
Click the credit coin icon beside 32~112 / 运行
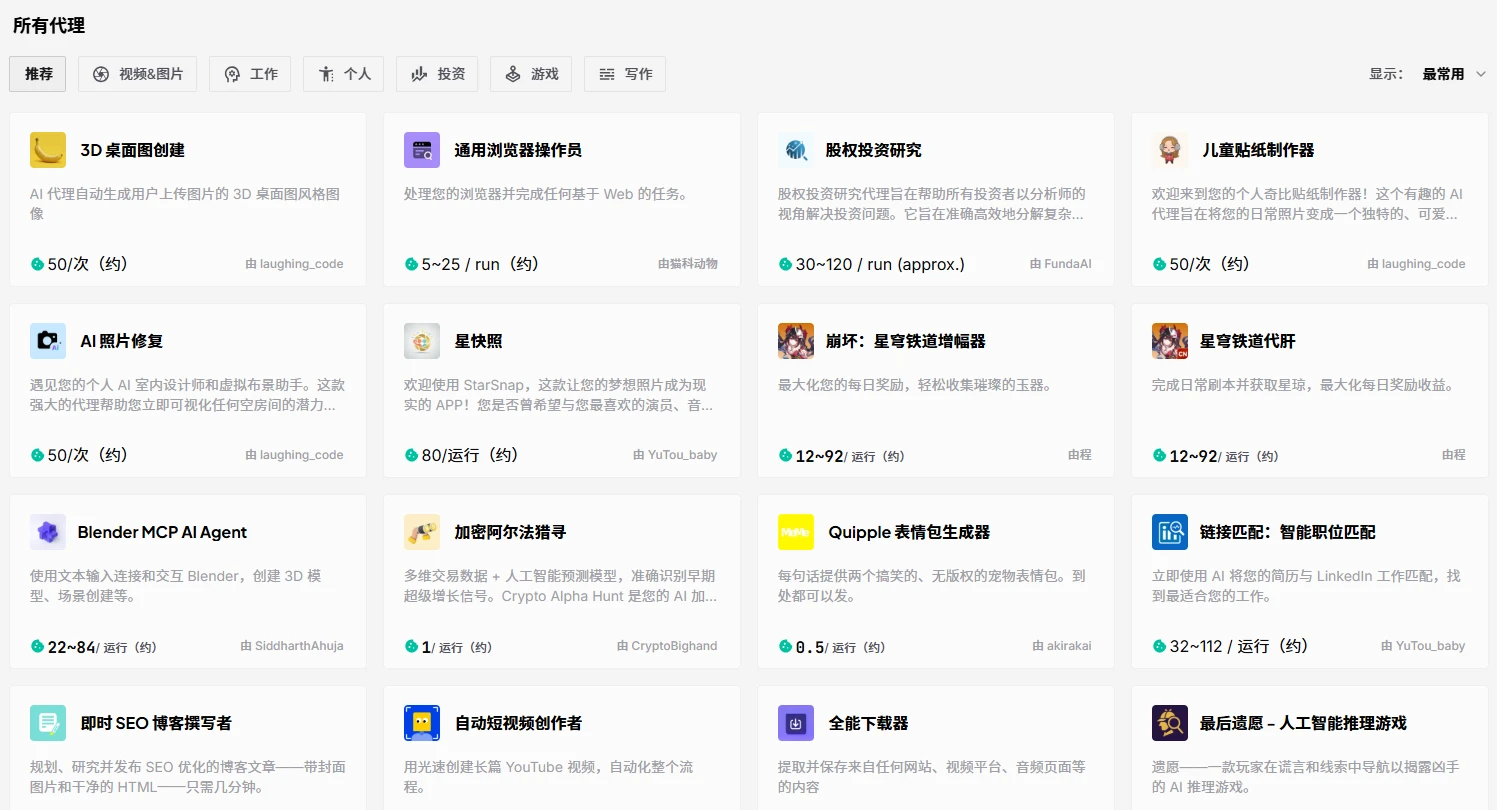click(1159, 646)
